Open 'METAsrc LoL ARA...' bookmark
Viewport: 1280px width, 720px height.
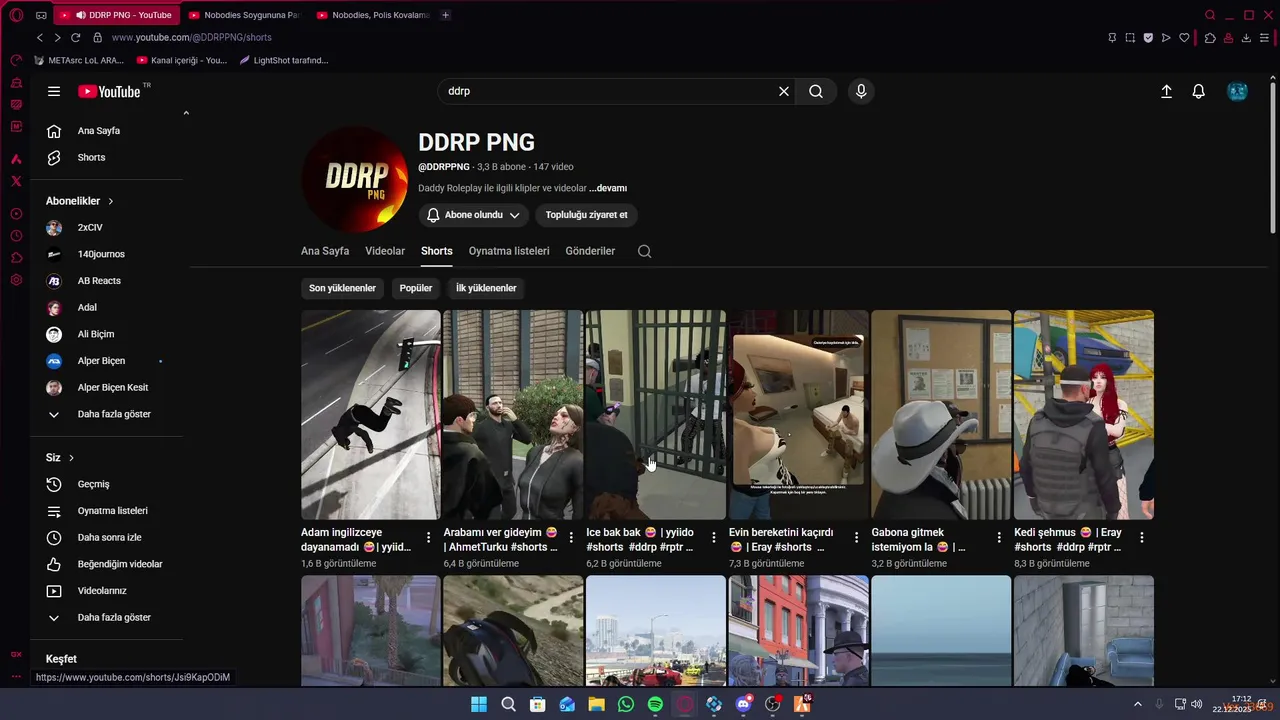[79, 60]
